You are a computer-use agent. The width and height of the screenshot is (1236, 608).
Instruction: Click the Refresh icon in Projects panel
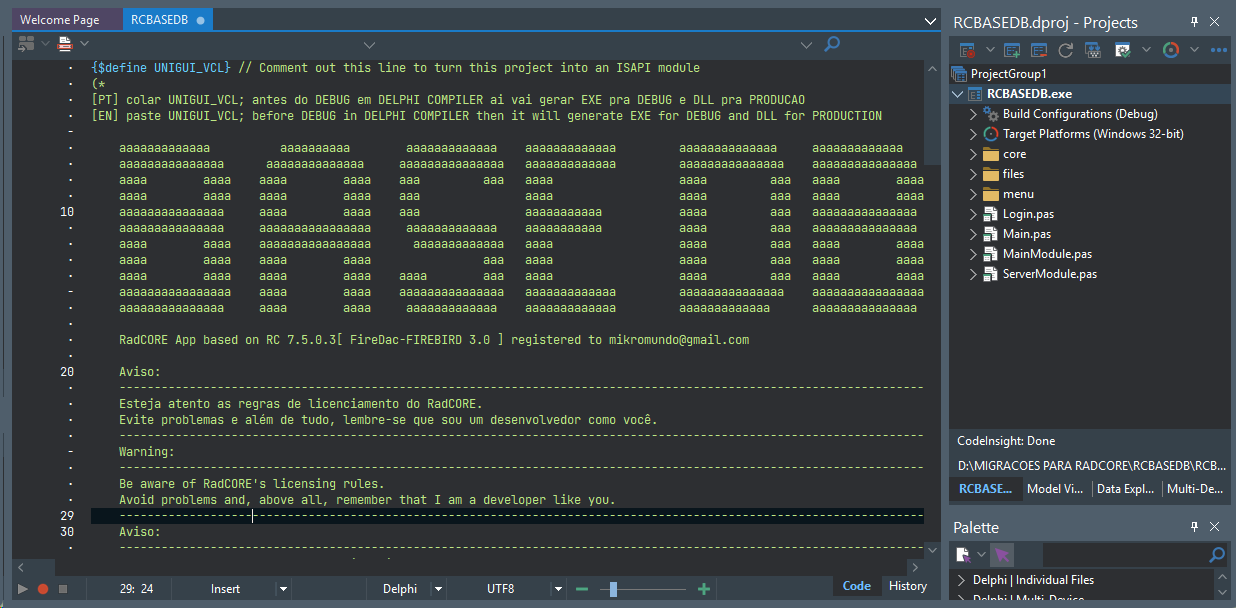[1066, 50]
